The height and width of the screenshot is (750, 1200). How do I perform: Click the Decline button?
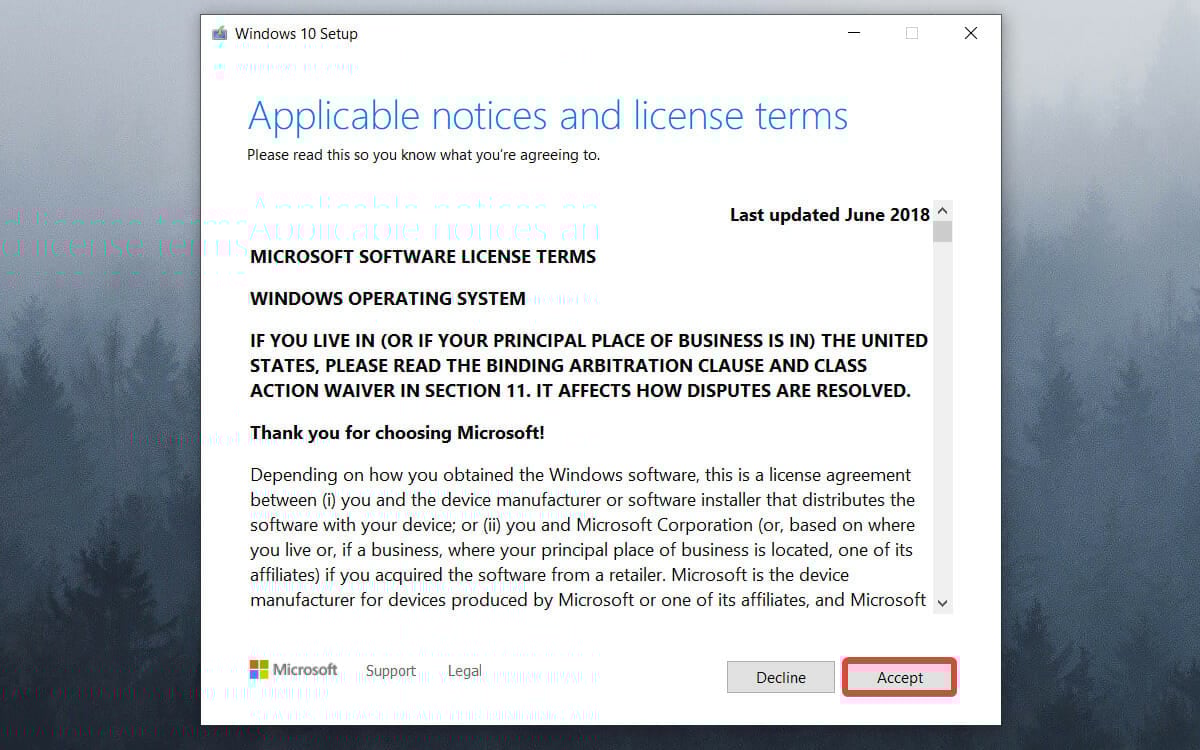781,677
